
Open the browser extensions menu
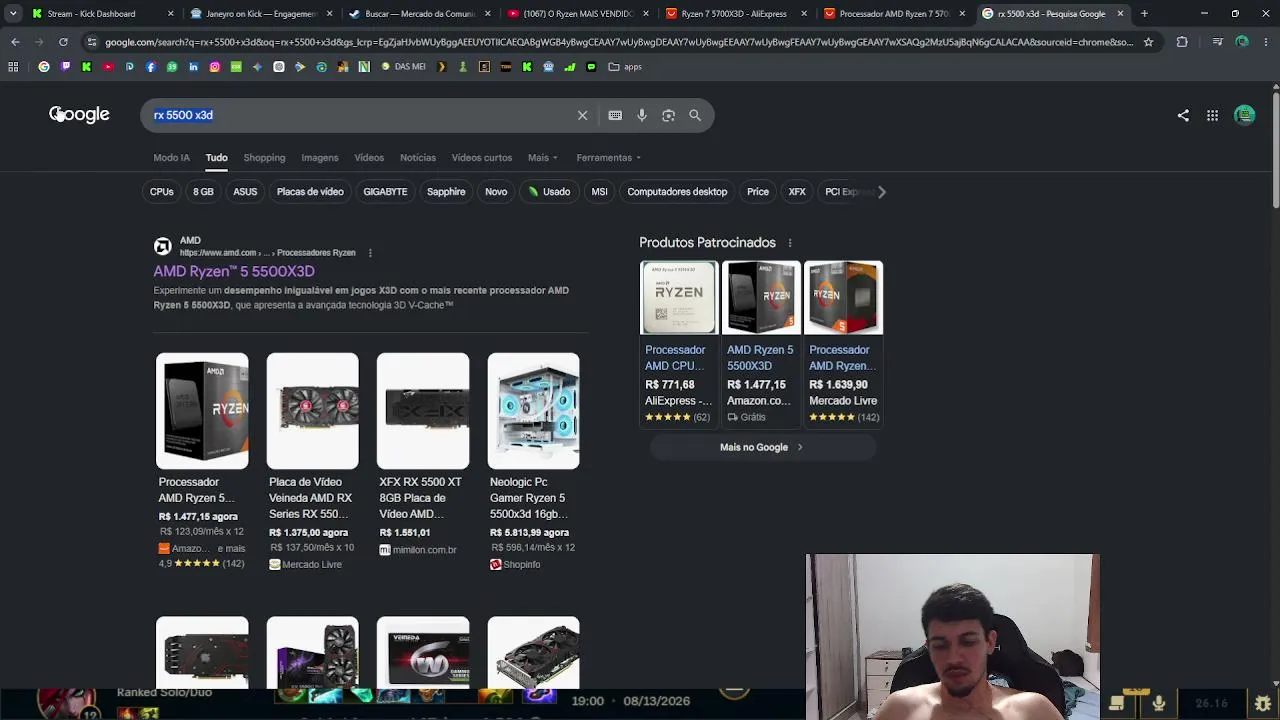point(1182,42)
